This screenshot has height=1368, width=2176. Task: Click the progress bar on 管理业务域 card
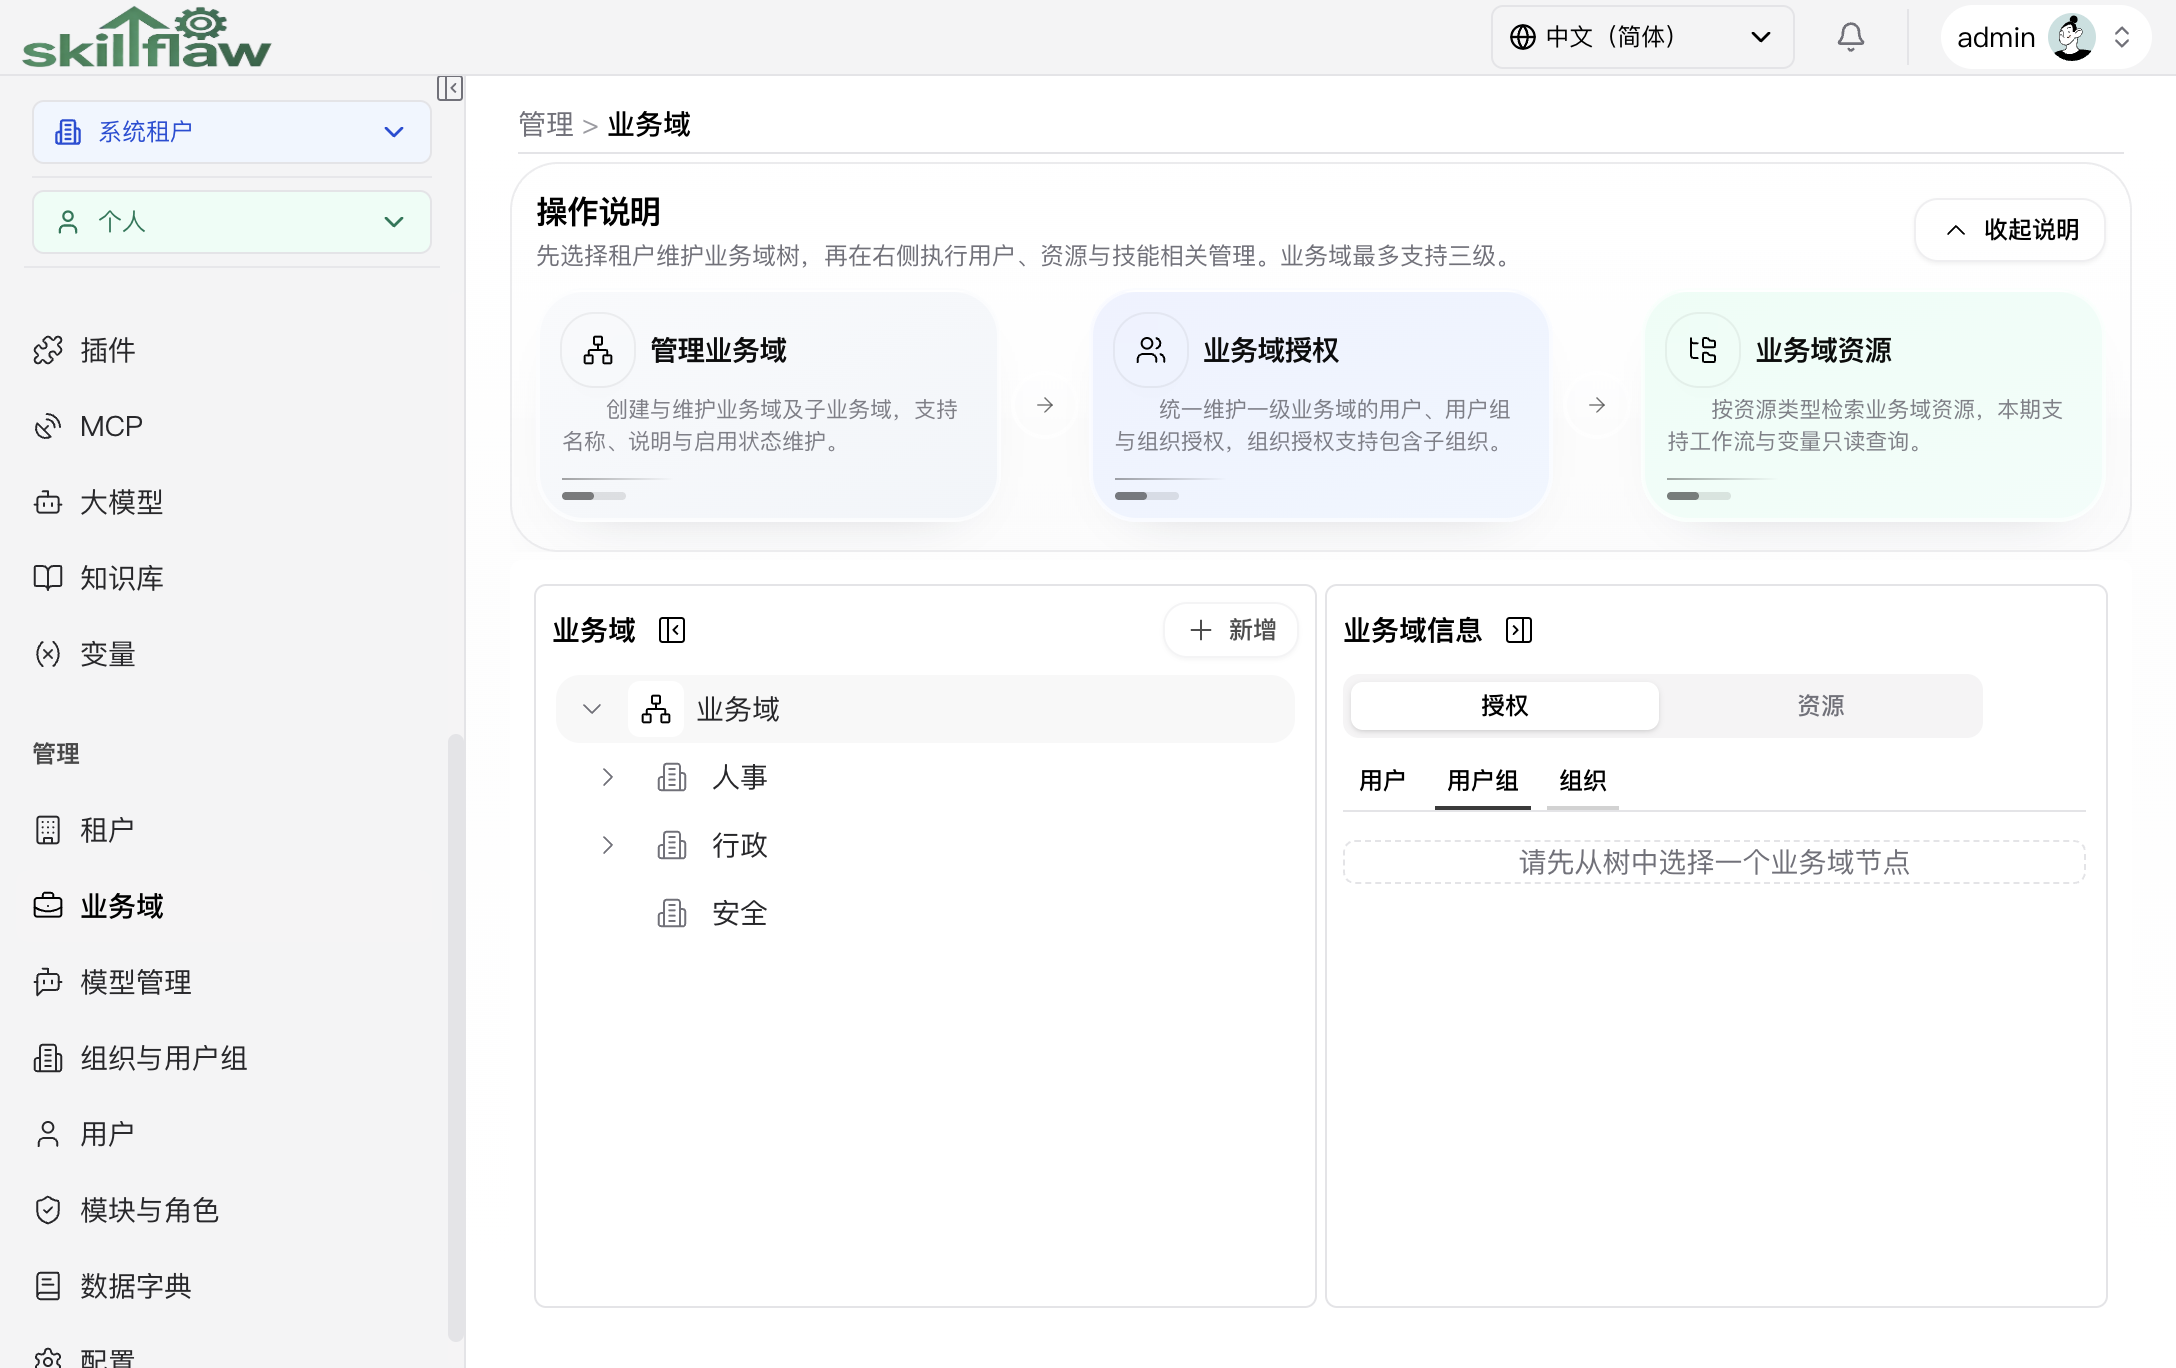pyautogui.click(x=594, y=496)
